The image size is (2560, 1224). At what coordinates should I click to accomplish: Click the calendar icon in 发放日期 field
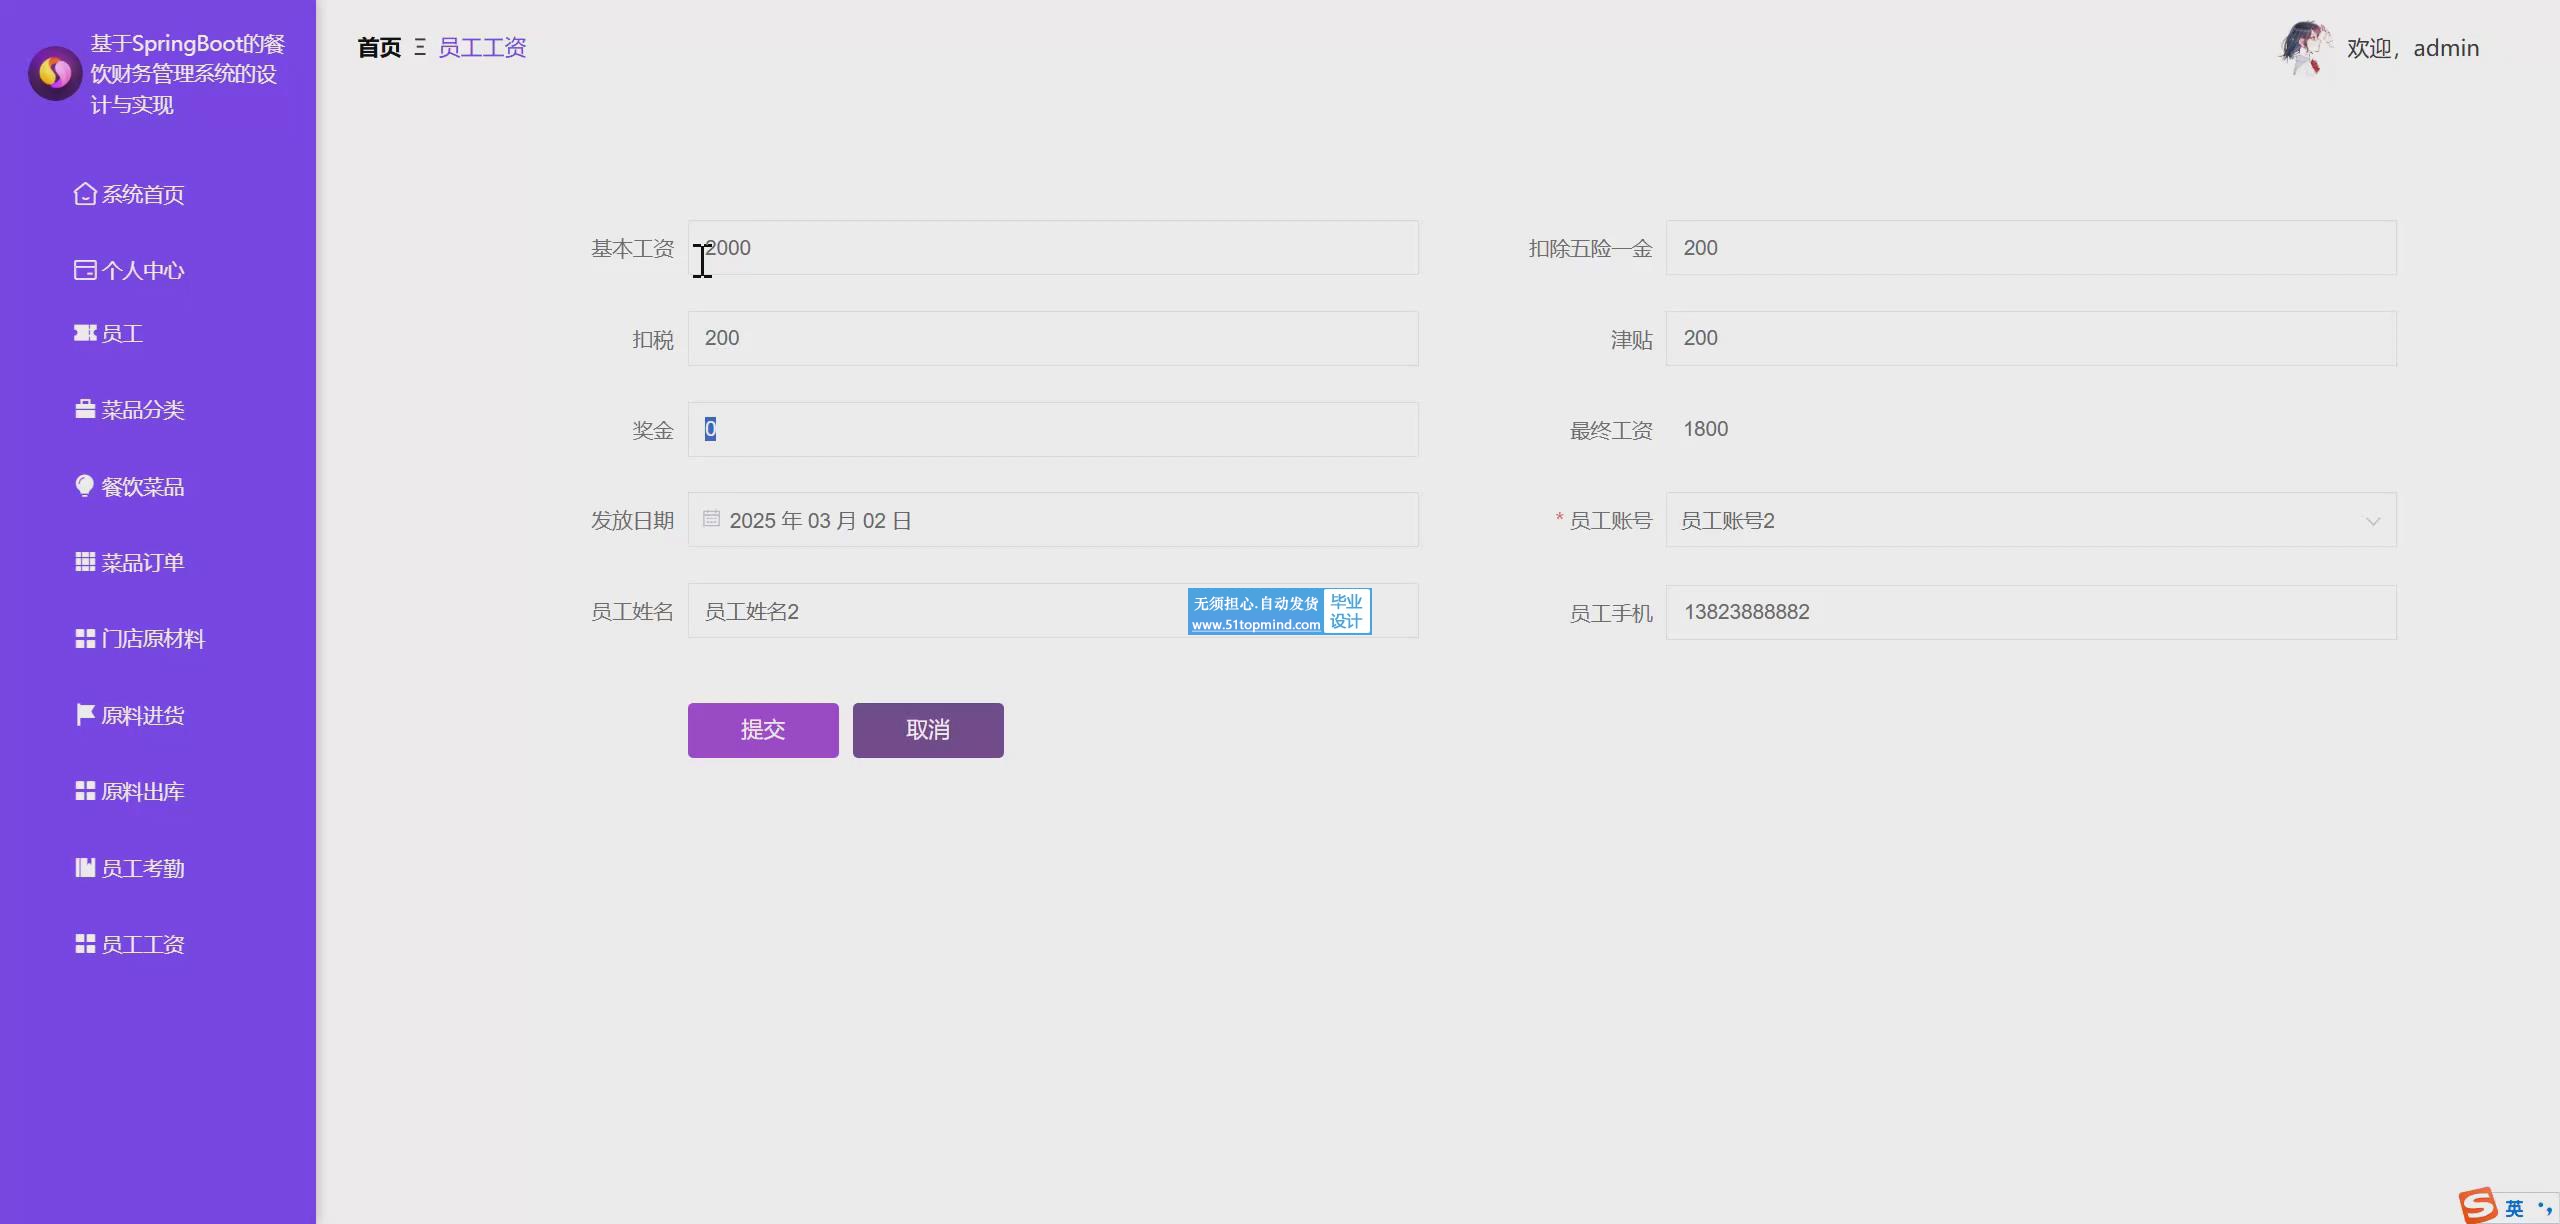tap(711, 519)
